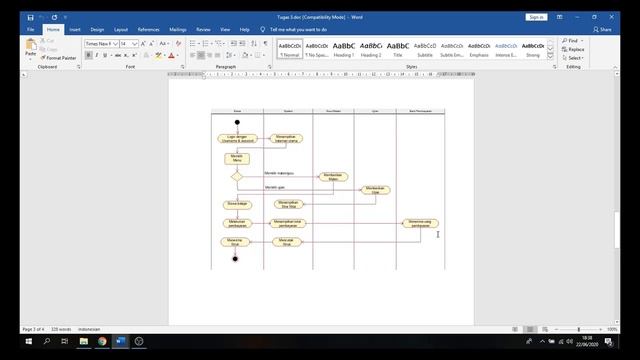Open Chrome from the taskbar
Screen dimensions: 640x360
point(102,341)
